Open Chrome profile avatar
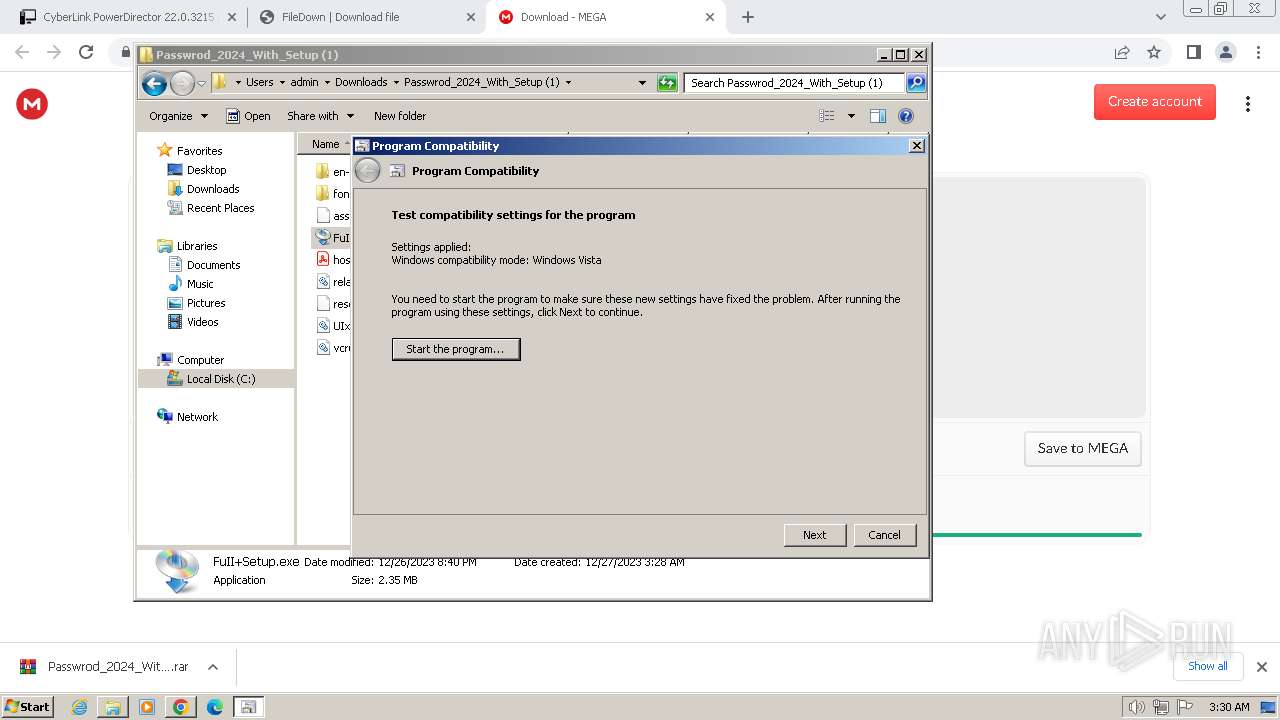 point(1225,52)
